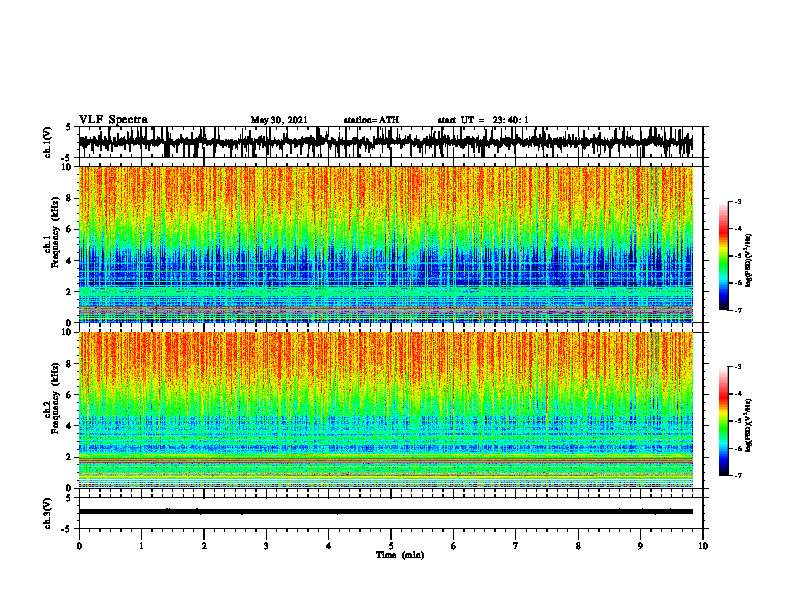792x612 pixels.
Task: Click ch.1 frequency tick label "6"
Action: 69,230
